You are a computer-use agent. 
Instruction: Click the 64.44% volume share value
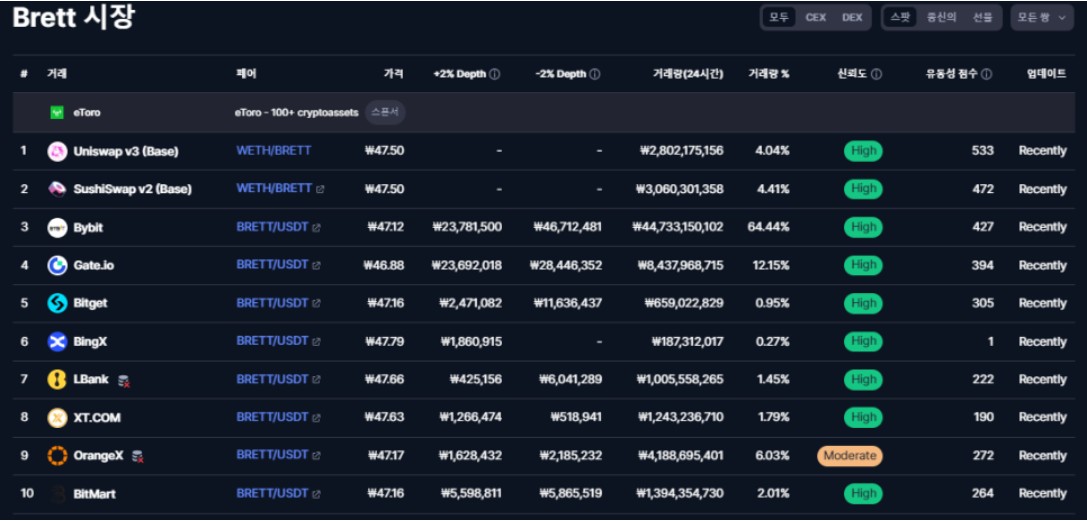pos(768,227)
